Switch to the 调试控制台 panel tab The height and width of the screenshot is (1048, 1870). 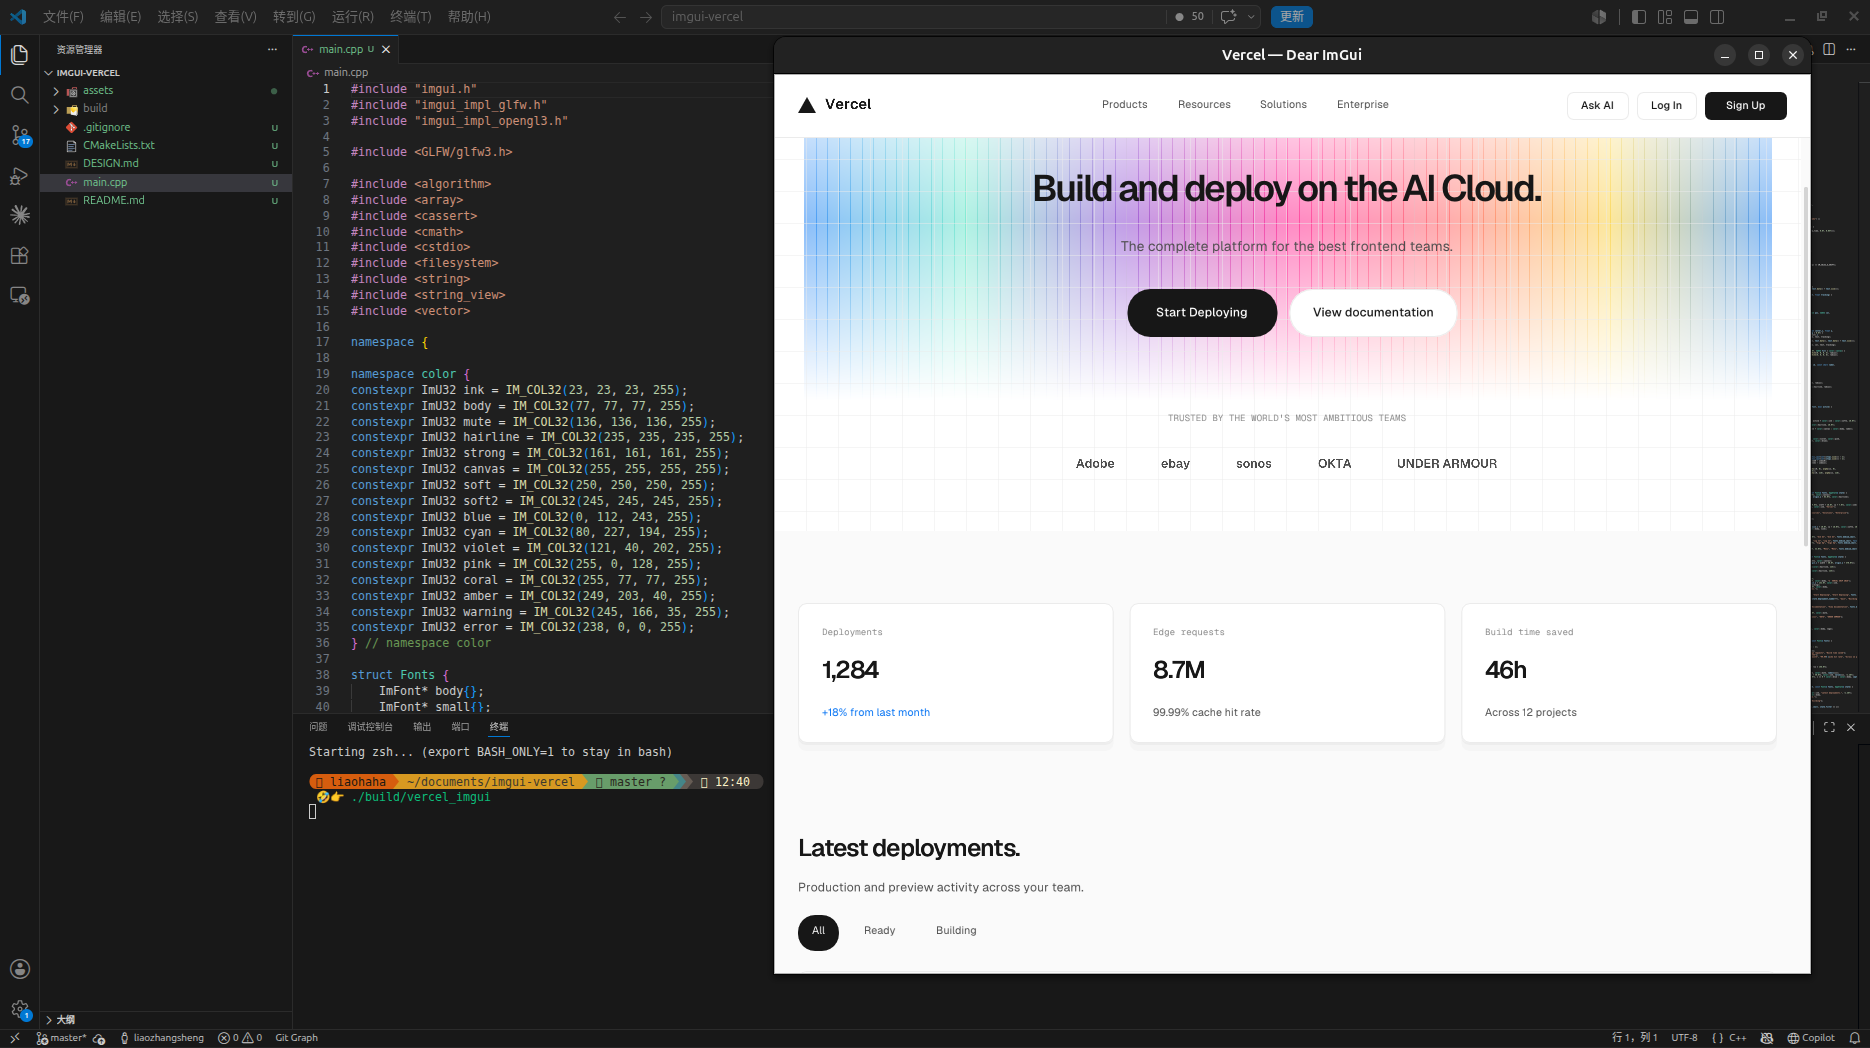pyautogui.click(x=370, y=727)
